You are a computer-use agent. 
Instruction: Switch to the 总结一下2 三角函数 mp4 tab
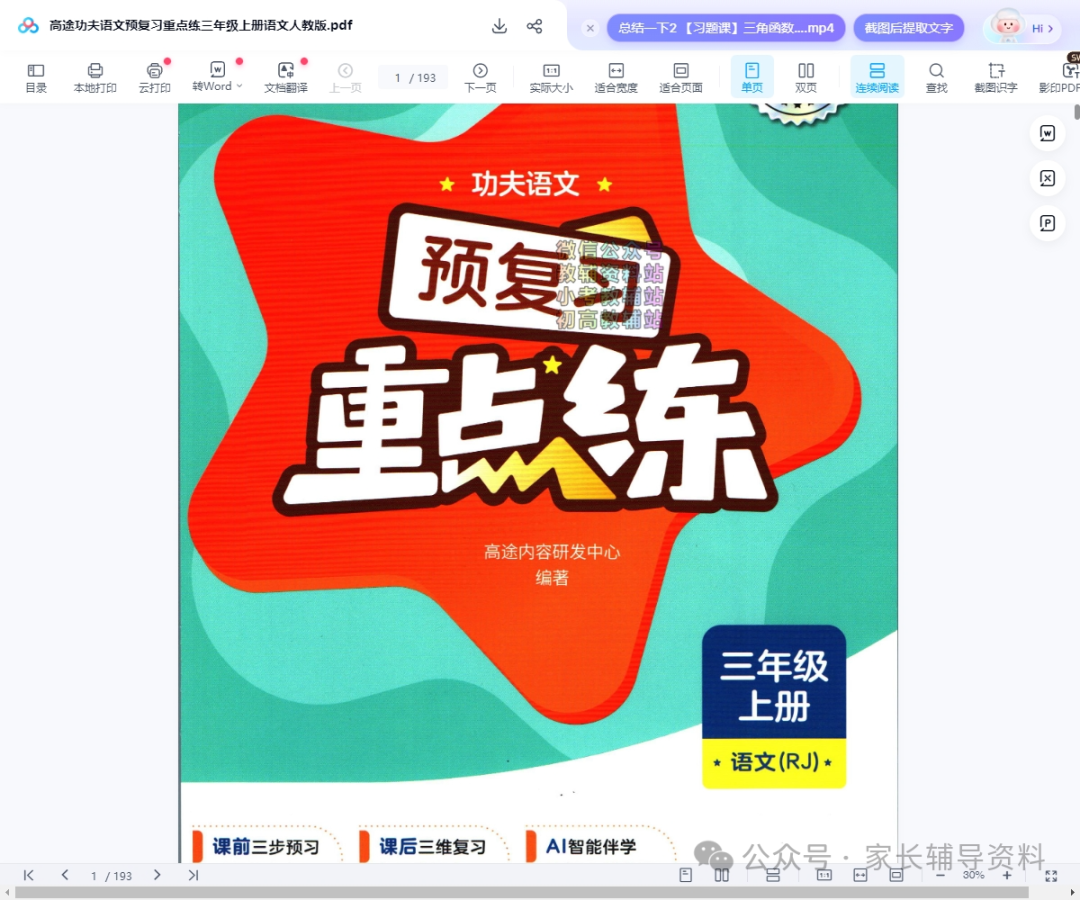click(726, 28)
